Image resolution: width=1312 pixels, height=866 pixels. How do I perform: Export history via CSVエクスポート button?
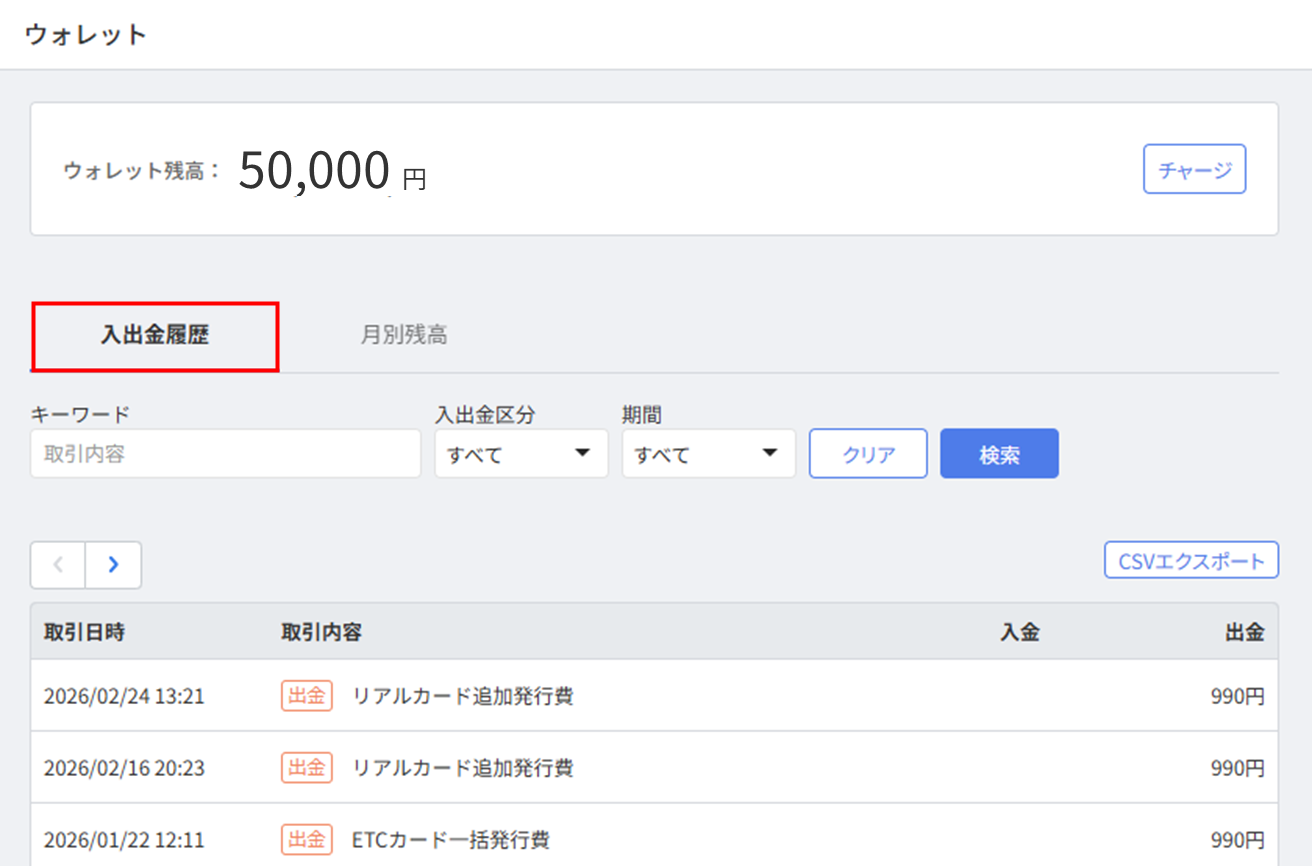tap(1190, 561)
